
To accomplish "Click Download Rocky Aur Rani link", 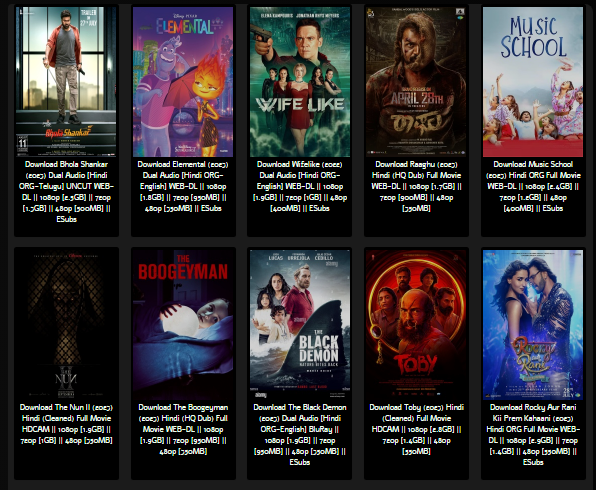I will click(x=533, y=435).
